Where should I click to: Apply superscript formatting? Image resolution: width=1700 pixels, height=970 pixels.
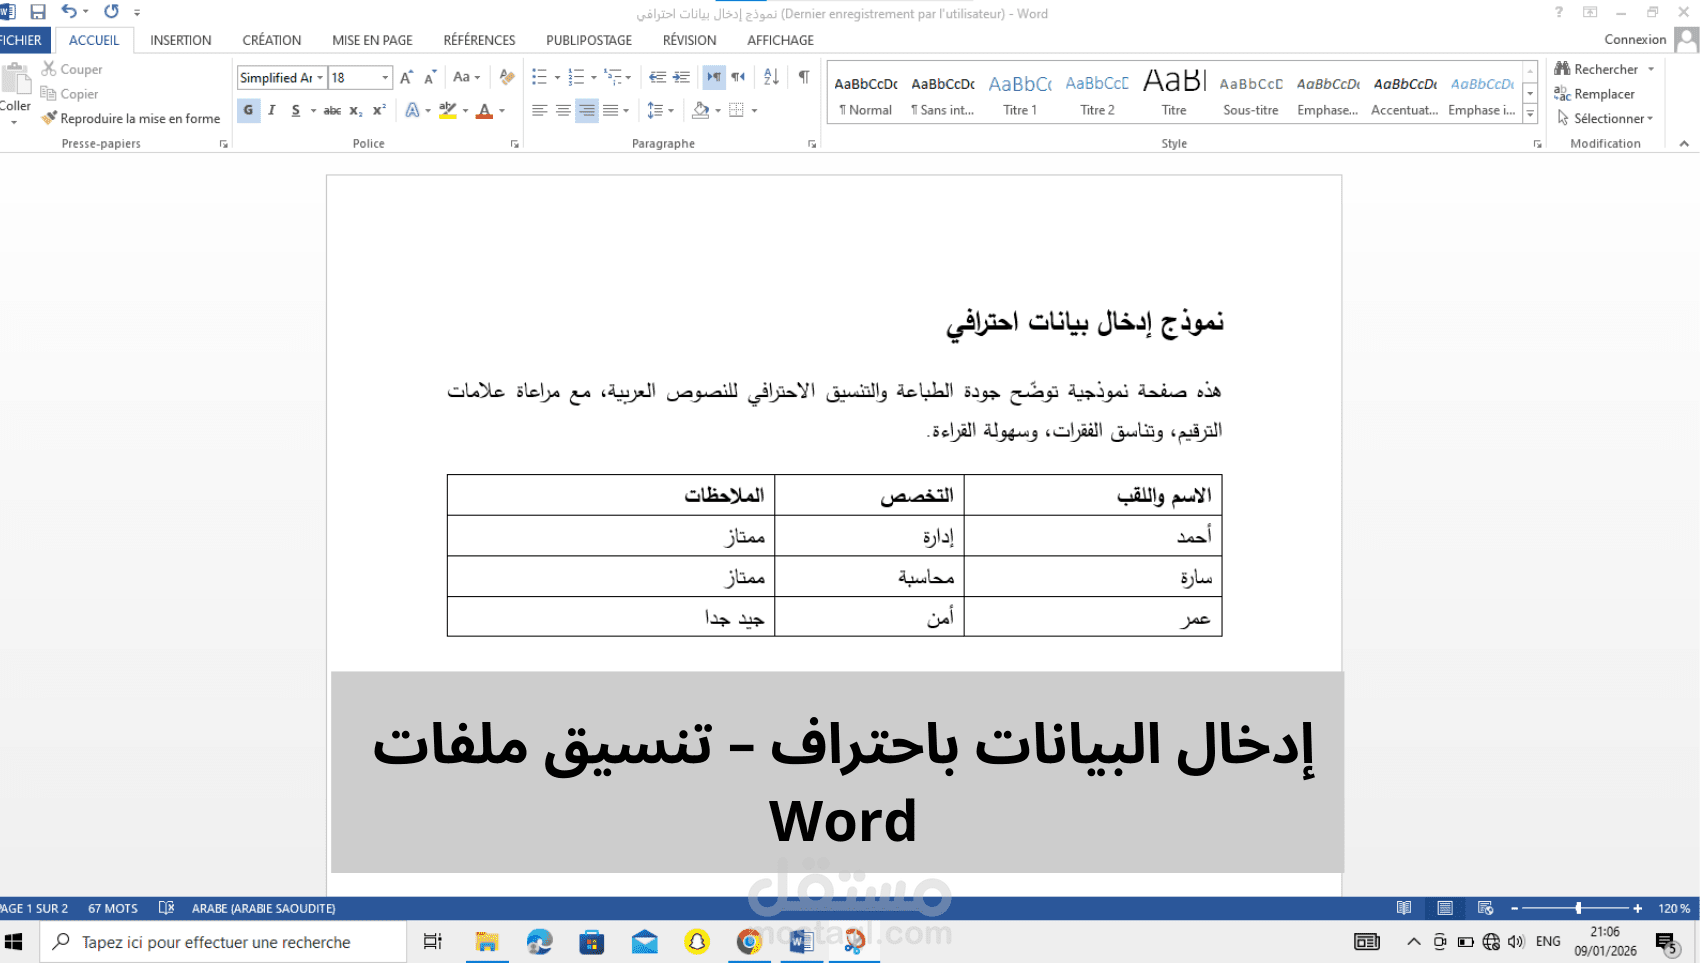point(379,111)
